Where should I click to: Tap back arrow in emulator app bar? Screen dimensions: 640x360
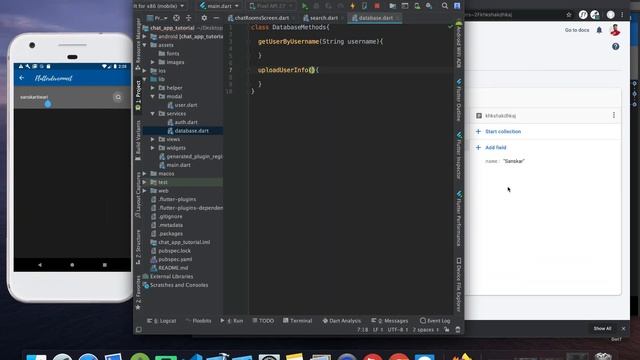[x=22, y=78]
